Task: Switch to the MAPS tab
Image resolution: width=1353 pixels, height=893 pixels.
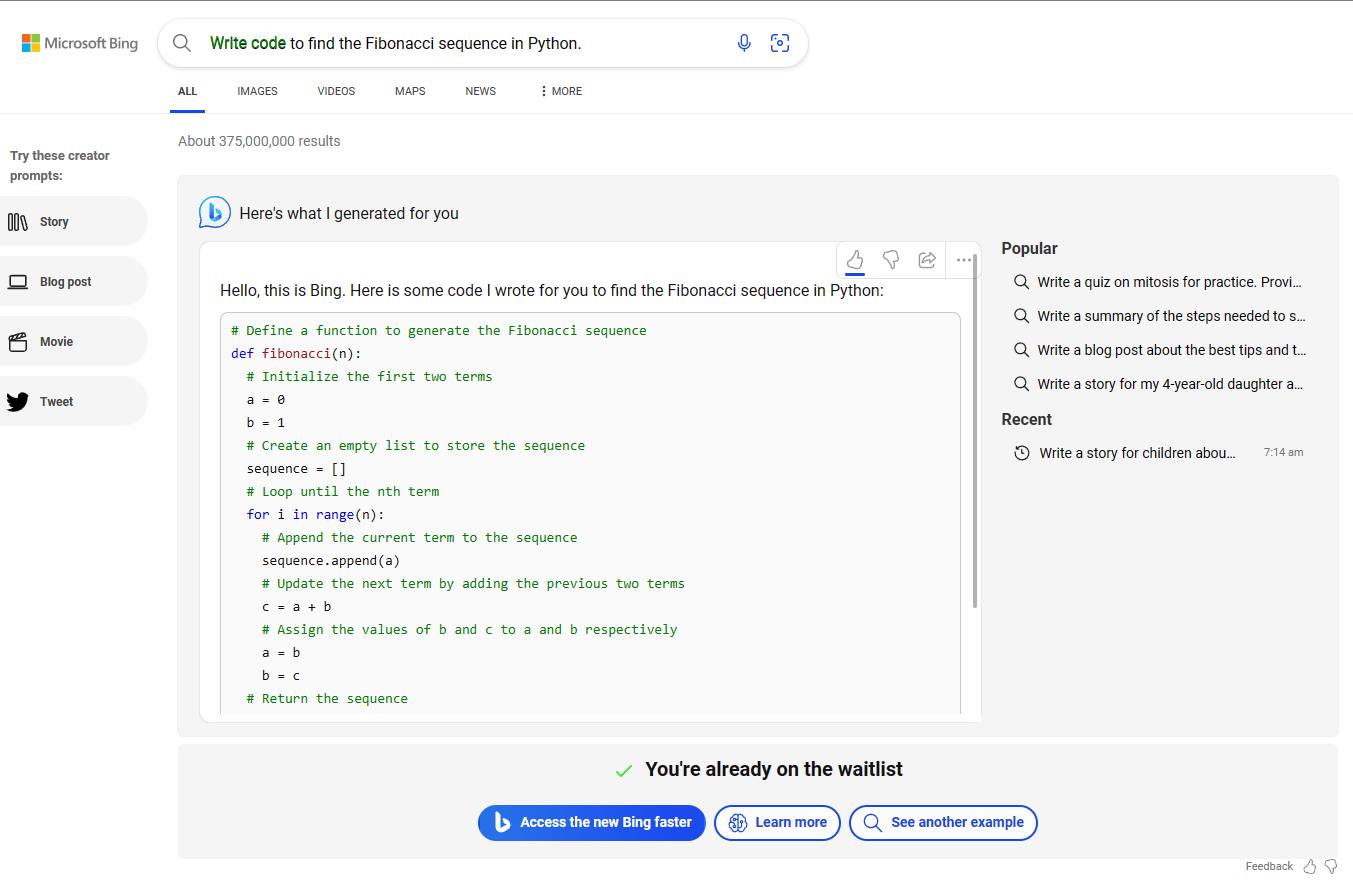Action: (410, 91)
